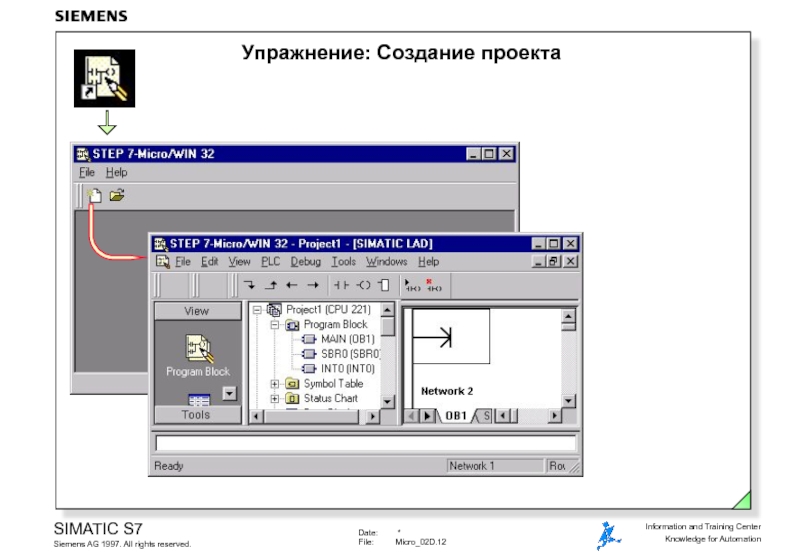Viewport: 800px width, 554px height.
Task: Insert a contact using toolbar icon
Action: tap(341, 285)
